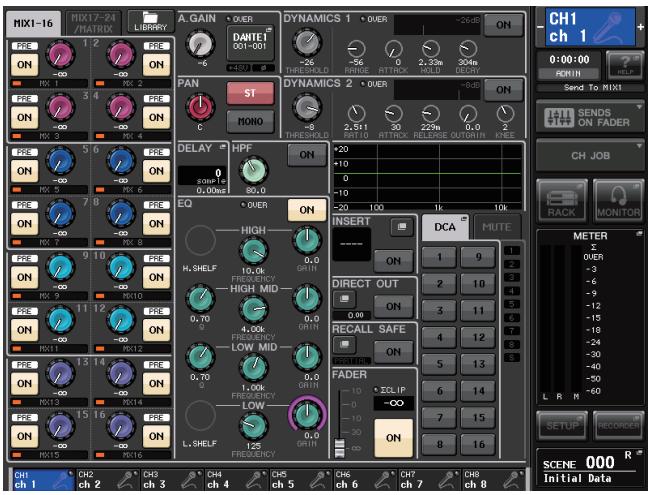Image resolution: width=651 pixels, height=495 pixels.
Task: Select the HPF frequency knob
Action: click(x=254, y=170)
